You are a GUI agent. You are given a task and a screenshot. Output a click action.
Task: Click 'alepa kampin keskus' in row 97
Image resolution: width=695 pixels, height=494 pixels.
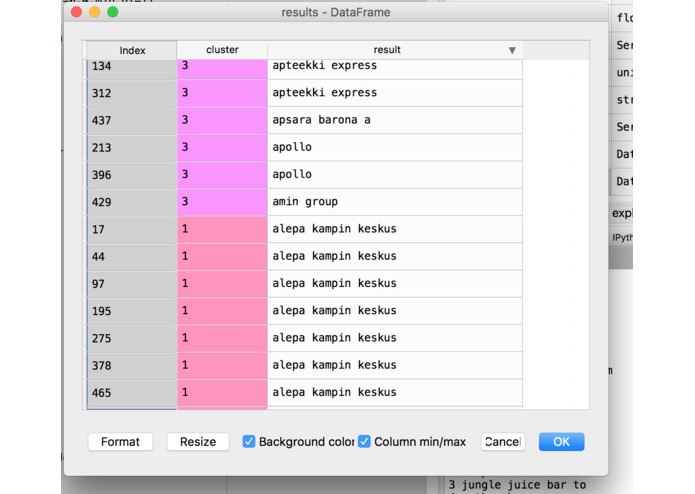coord(395,284)
